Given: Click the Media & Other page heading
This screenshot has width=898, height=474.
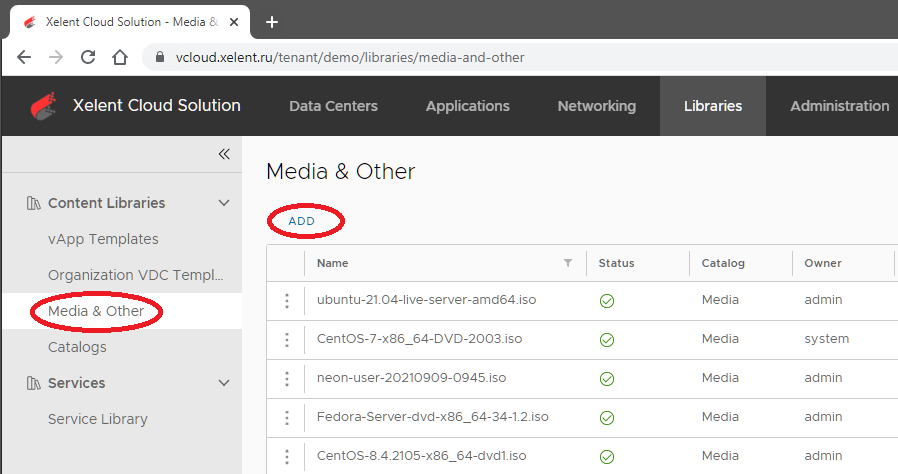Looking at the screenshot, I should (x=341, y=171).
